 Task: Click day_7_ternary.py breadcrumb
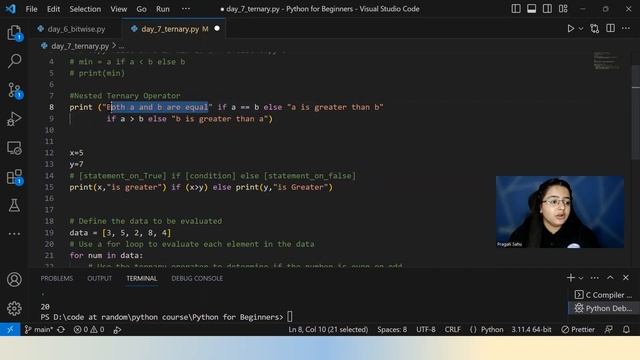[x=80, y=46]
